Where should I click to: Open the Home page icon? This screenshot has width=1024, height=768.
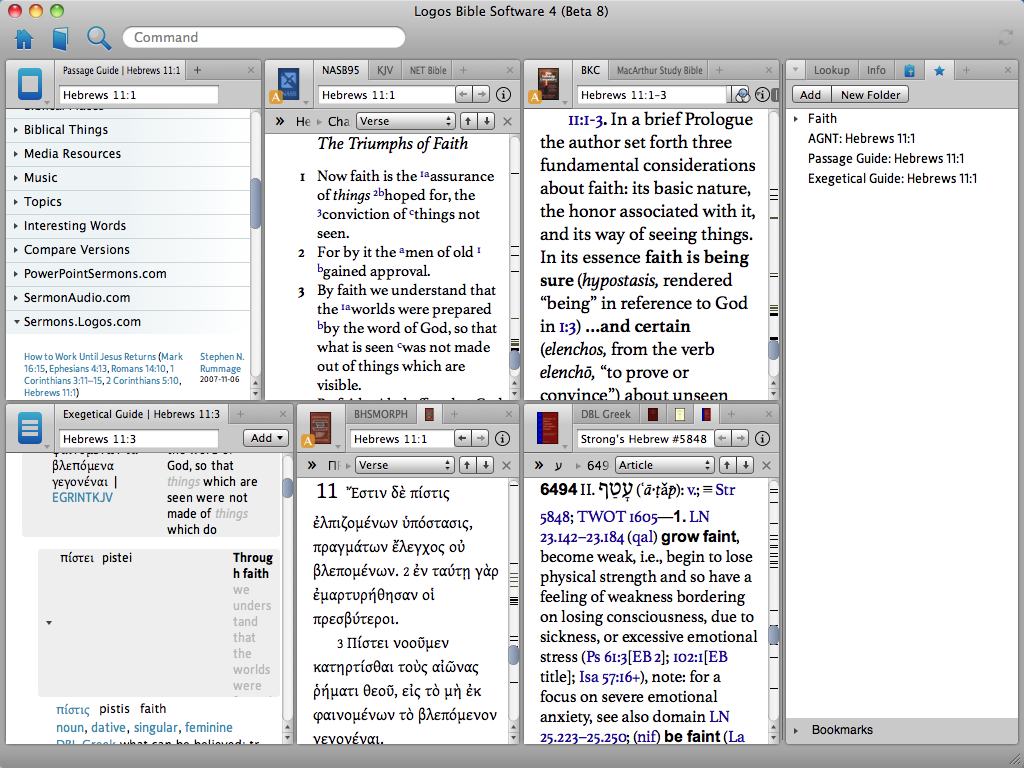tap(24, 39)
